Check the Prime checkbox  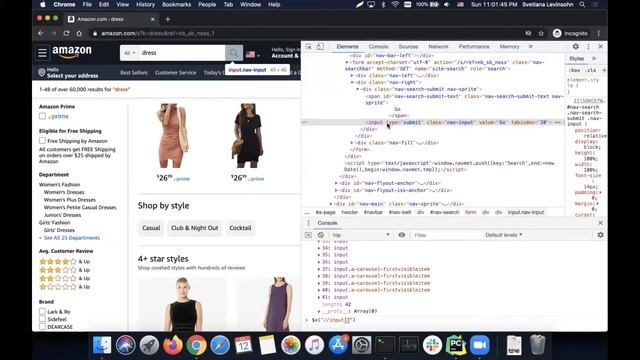click(42, 116)
